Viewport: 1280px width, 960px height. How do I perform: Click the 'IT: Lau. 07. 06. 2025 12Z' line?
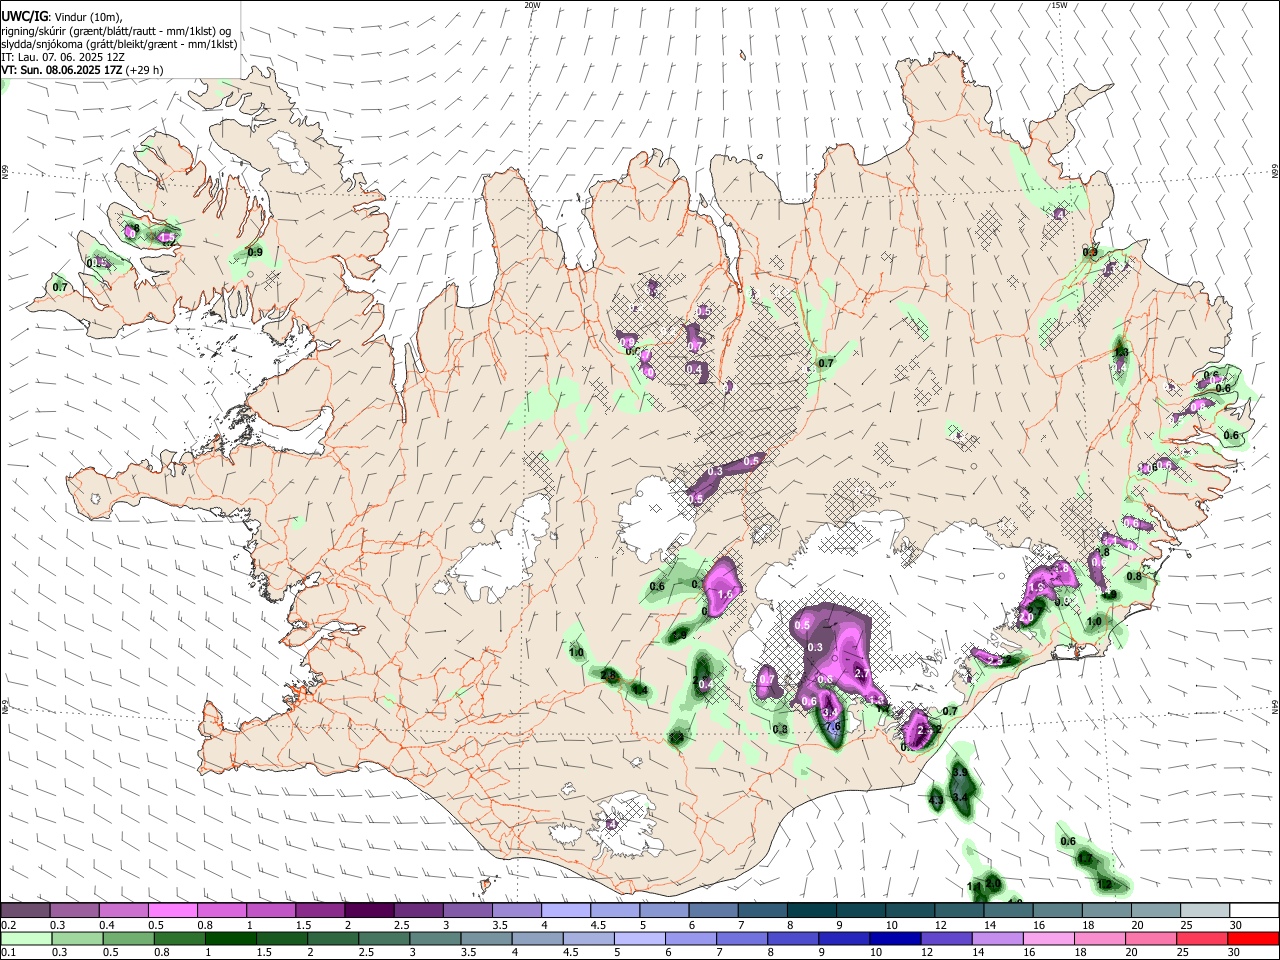[x=63, y=58]
